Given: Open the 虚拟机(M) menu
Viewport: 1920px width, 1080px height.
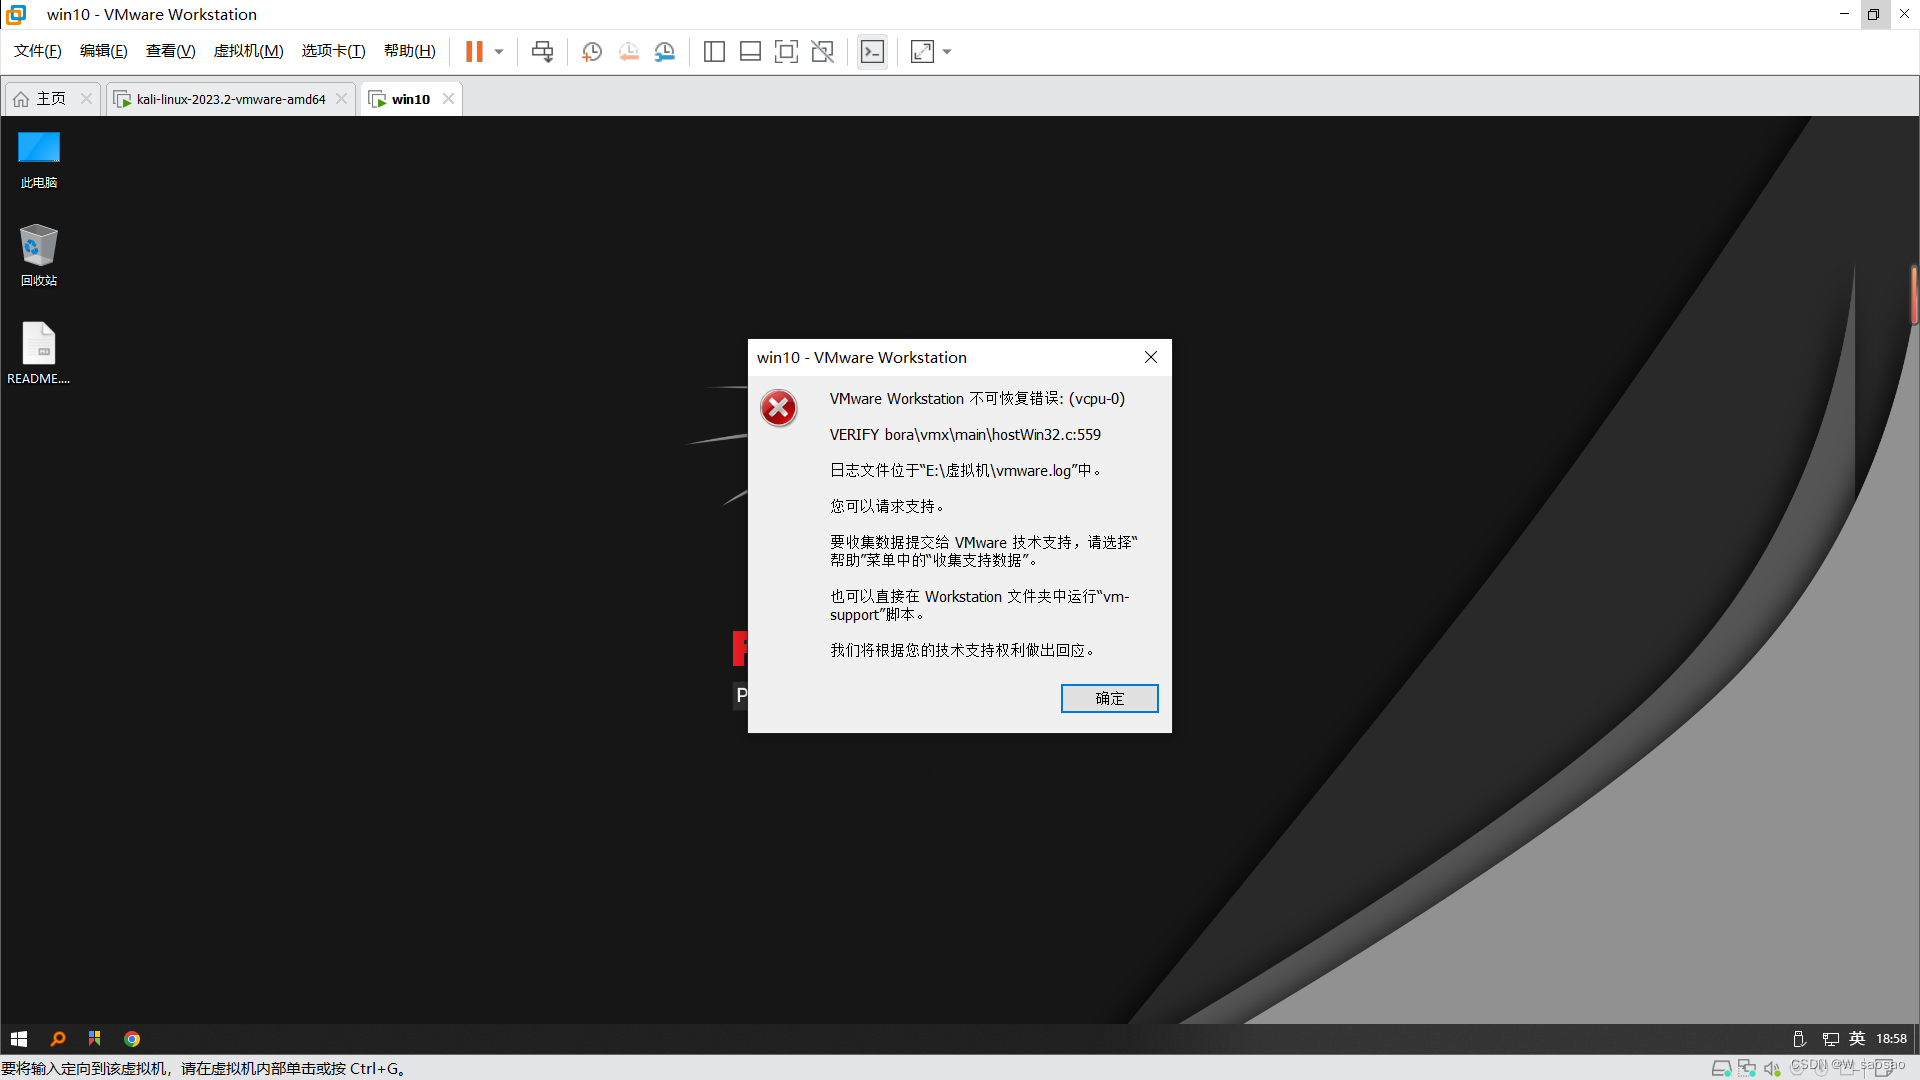Looking at the screenshot, I should (248, 51).
